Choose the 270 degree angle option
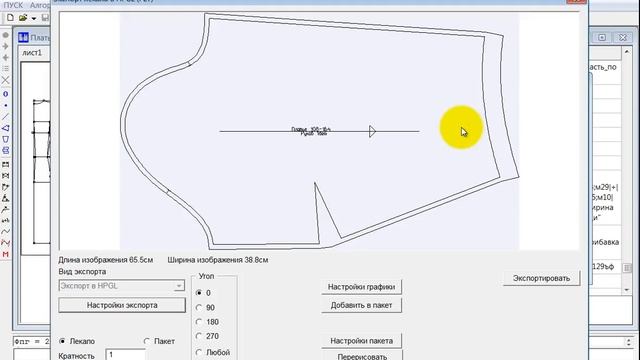 (199, 336)
